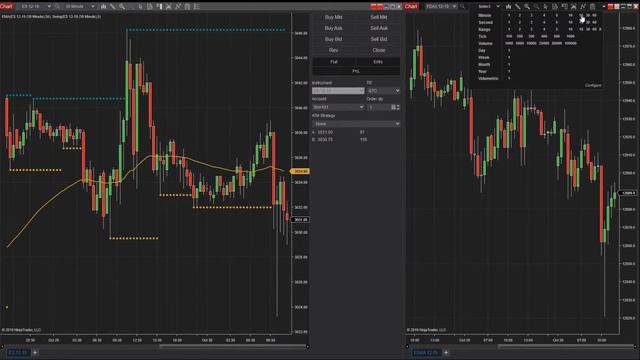Viewport: 640px width, 360px height.
Task: Open TIF dropdown in Chart Trader
Action: [x=383, y=91]
